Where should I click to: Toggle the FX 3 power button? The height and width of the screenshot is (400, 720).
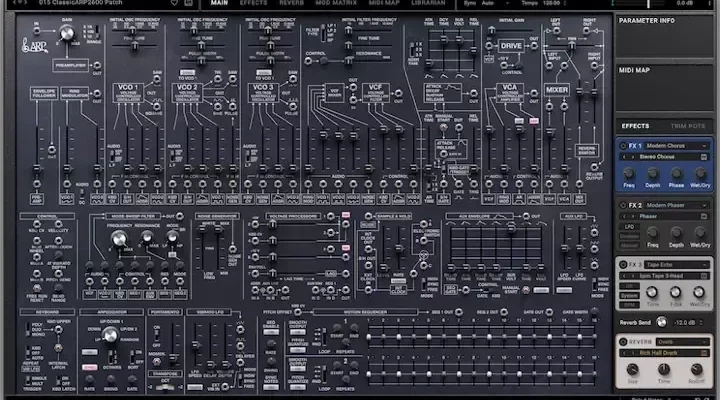(x=623, y=265)
